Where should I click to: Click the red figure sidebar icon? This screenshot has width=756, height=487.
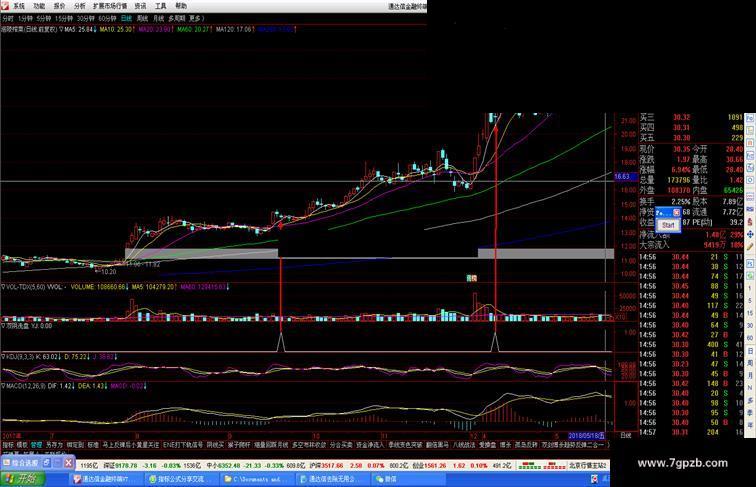click(750, 221)
